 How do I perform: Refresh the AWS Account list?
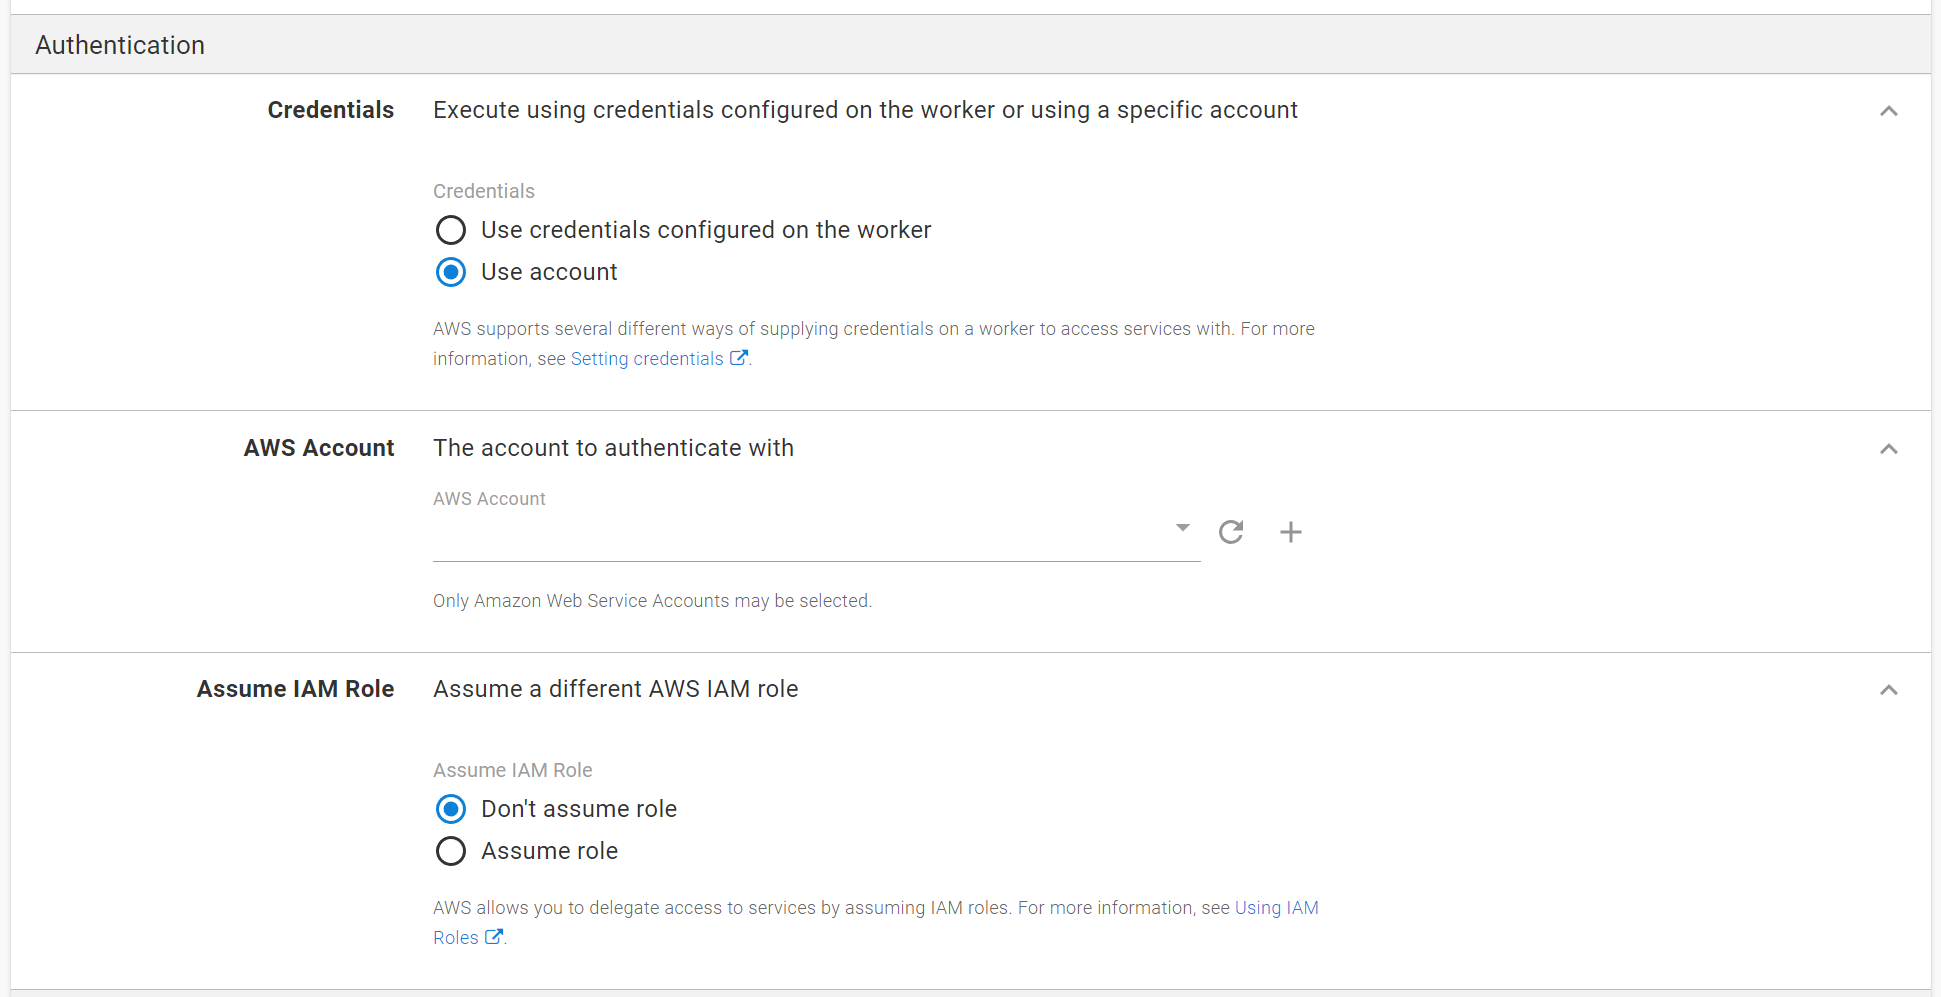(x=1231, y=532)
